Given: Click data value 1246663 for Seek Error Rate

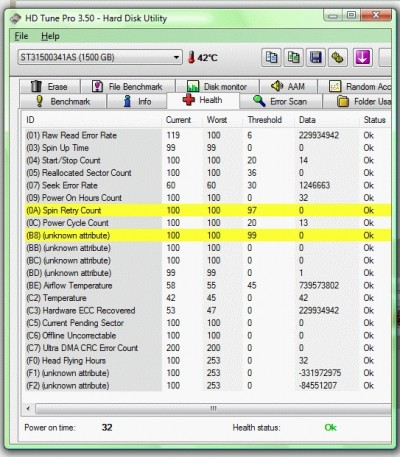Looking at the screenshot, I should (x=314, y=185).
